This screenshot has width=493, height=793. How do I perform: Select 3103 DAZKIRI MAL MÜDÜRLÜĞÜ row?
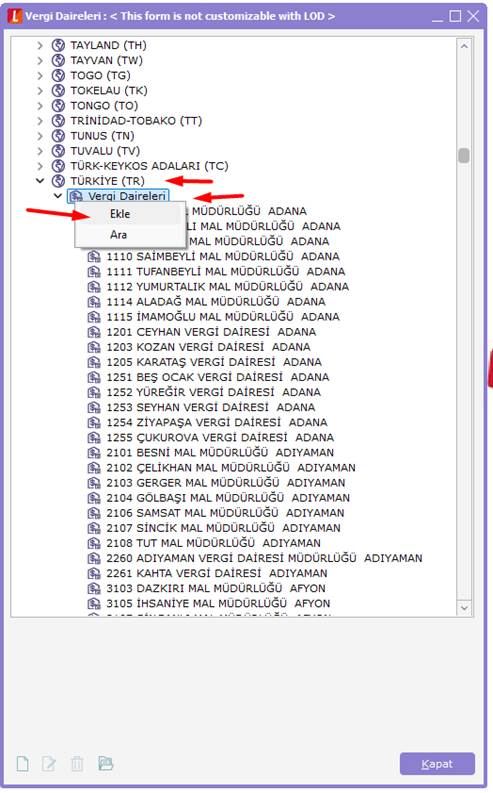coord(215,589)
